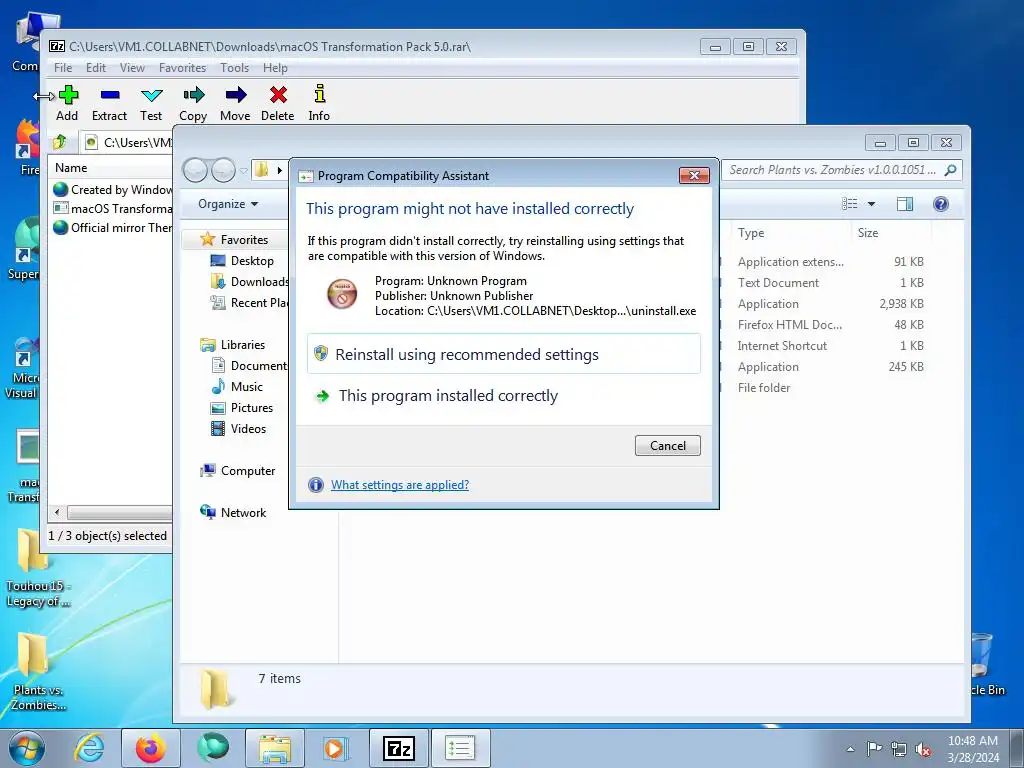Viewport: 1024px width, 768px height.
Task: Open the Help menu in 7-Zip
Action: 275,68
